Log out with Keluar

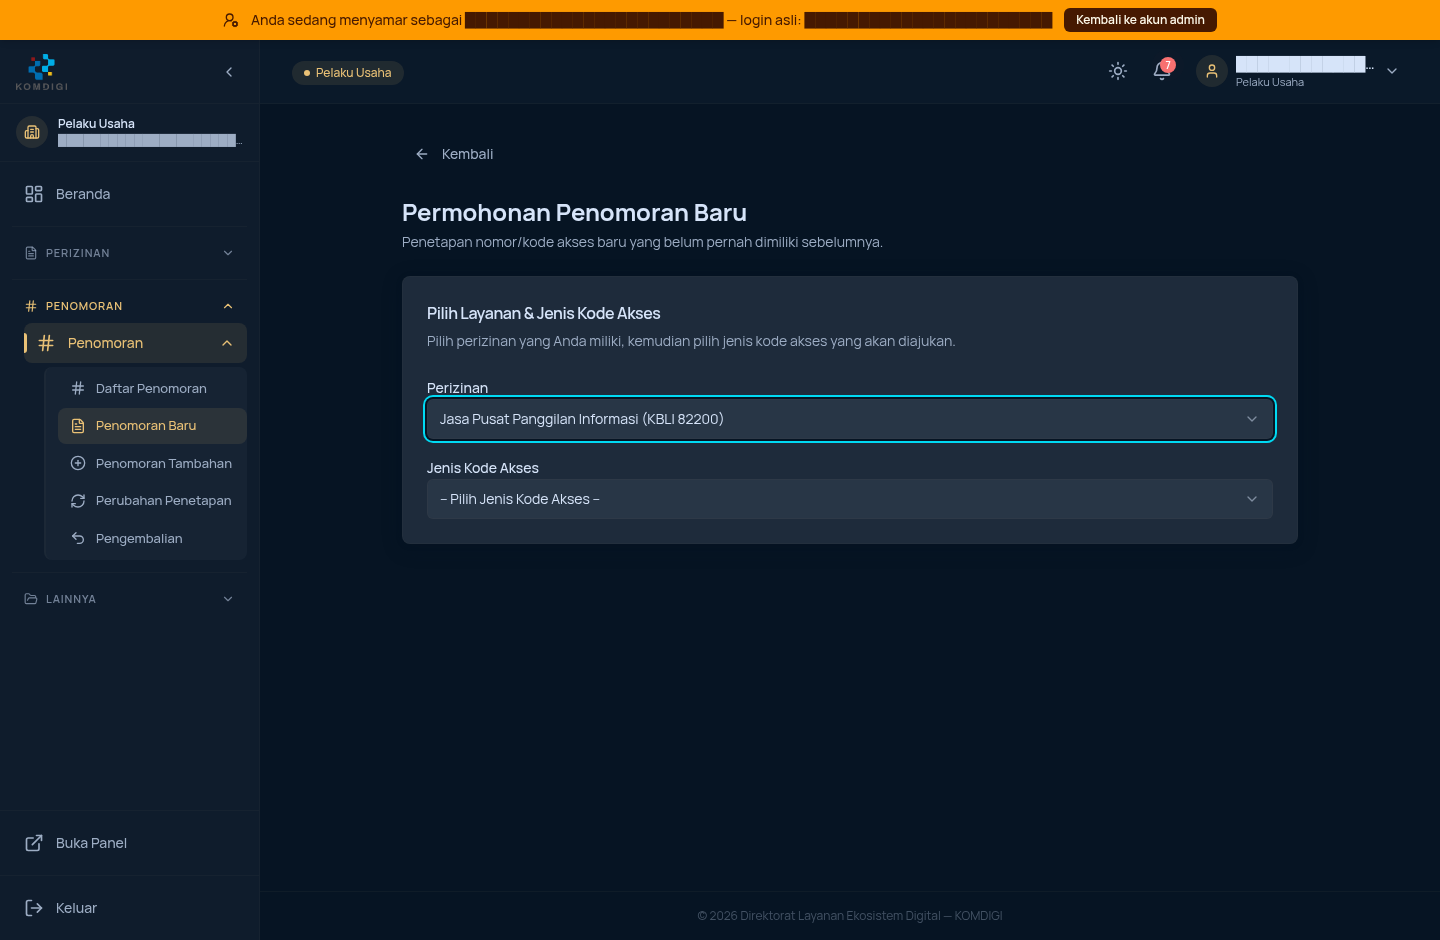(130, 908)
